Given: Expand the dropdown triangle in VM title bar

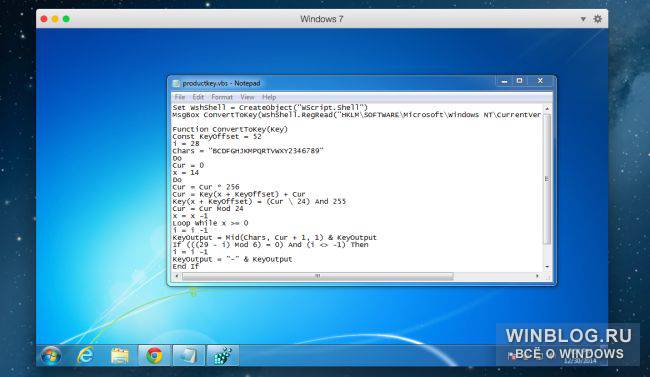Looking at the screenshot, I should 583,19.
